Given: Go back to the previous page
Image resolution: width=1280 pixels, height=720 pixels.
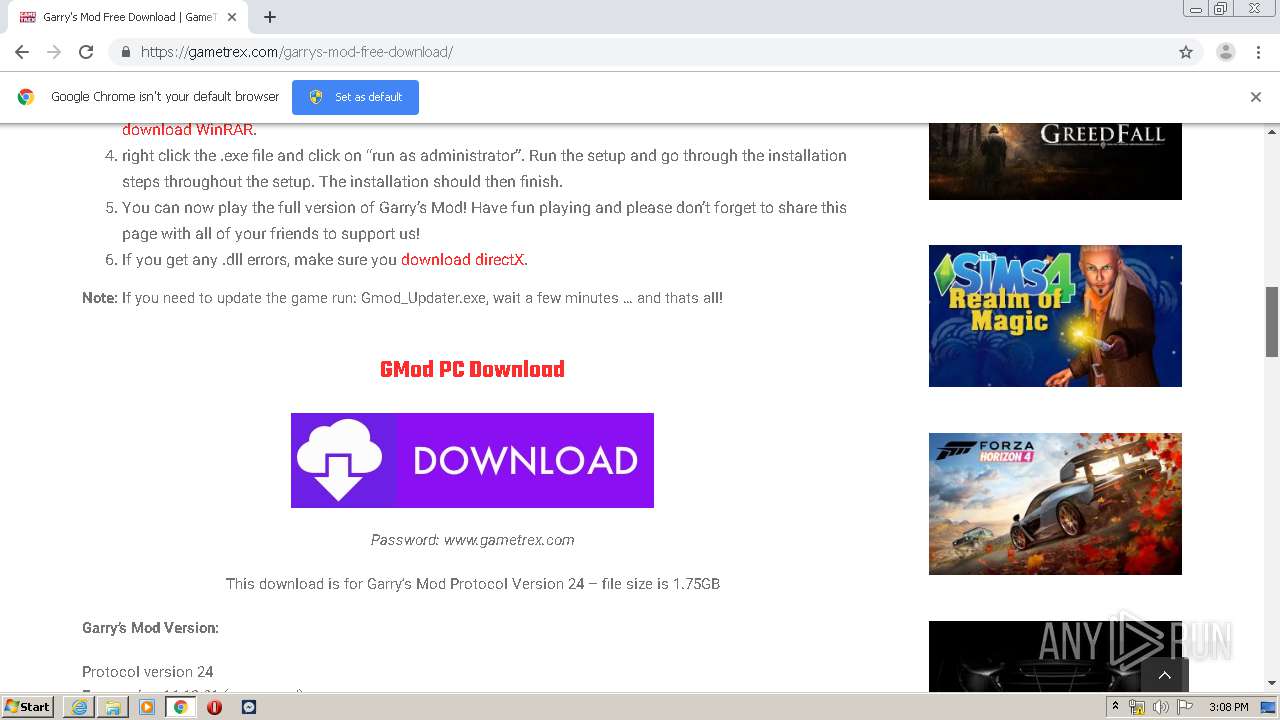Looking at the screenshot, I should pyautogui.click(x=22, y=52).
